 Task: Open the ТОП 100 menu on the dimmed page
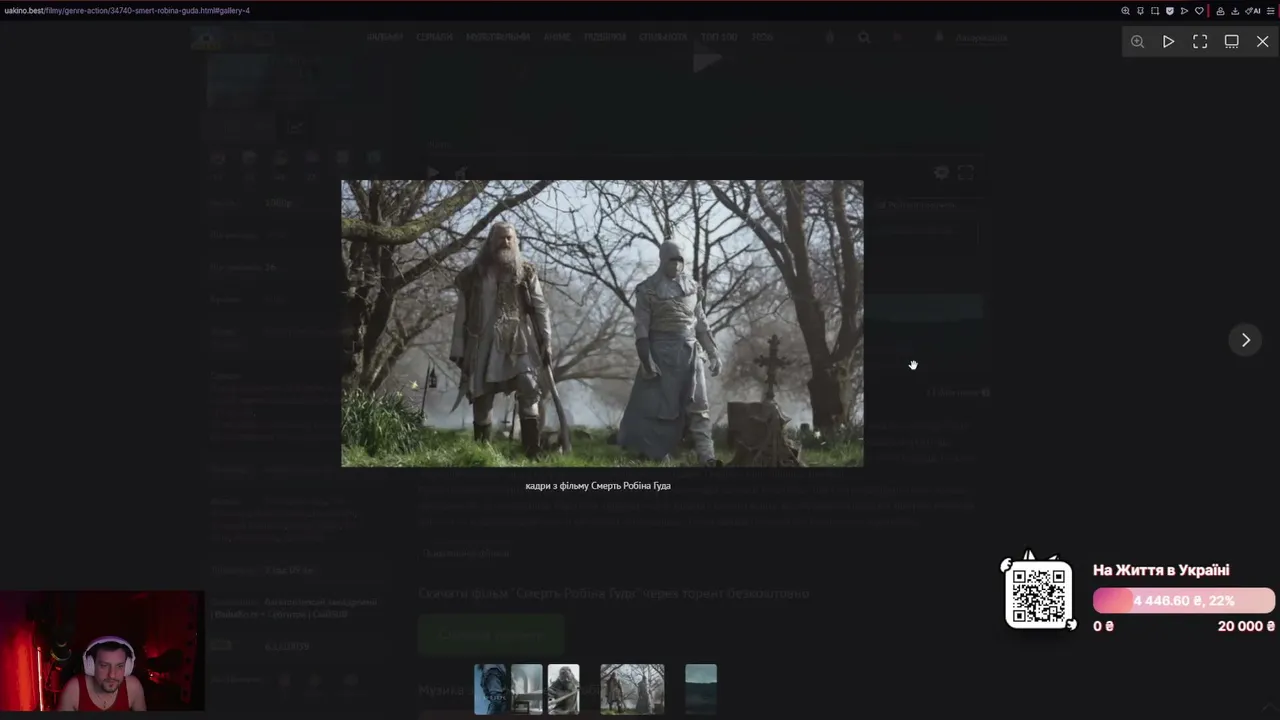[718, 37]
